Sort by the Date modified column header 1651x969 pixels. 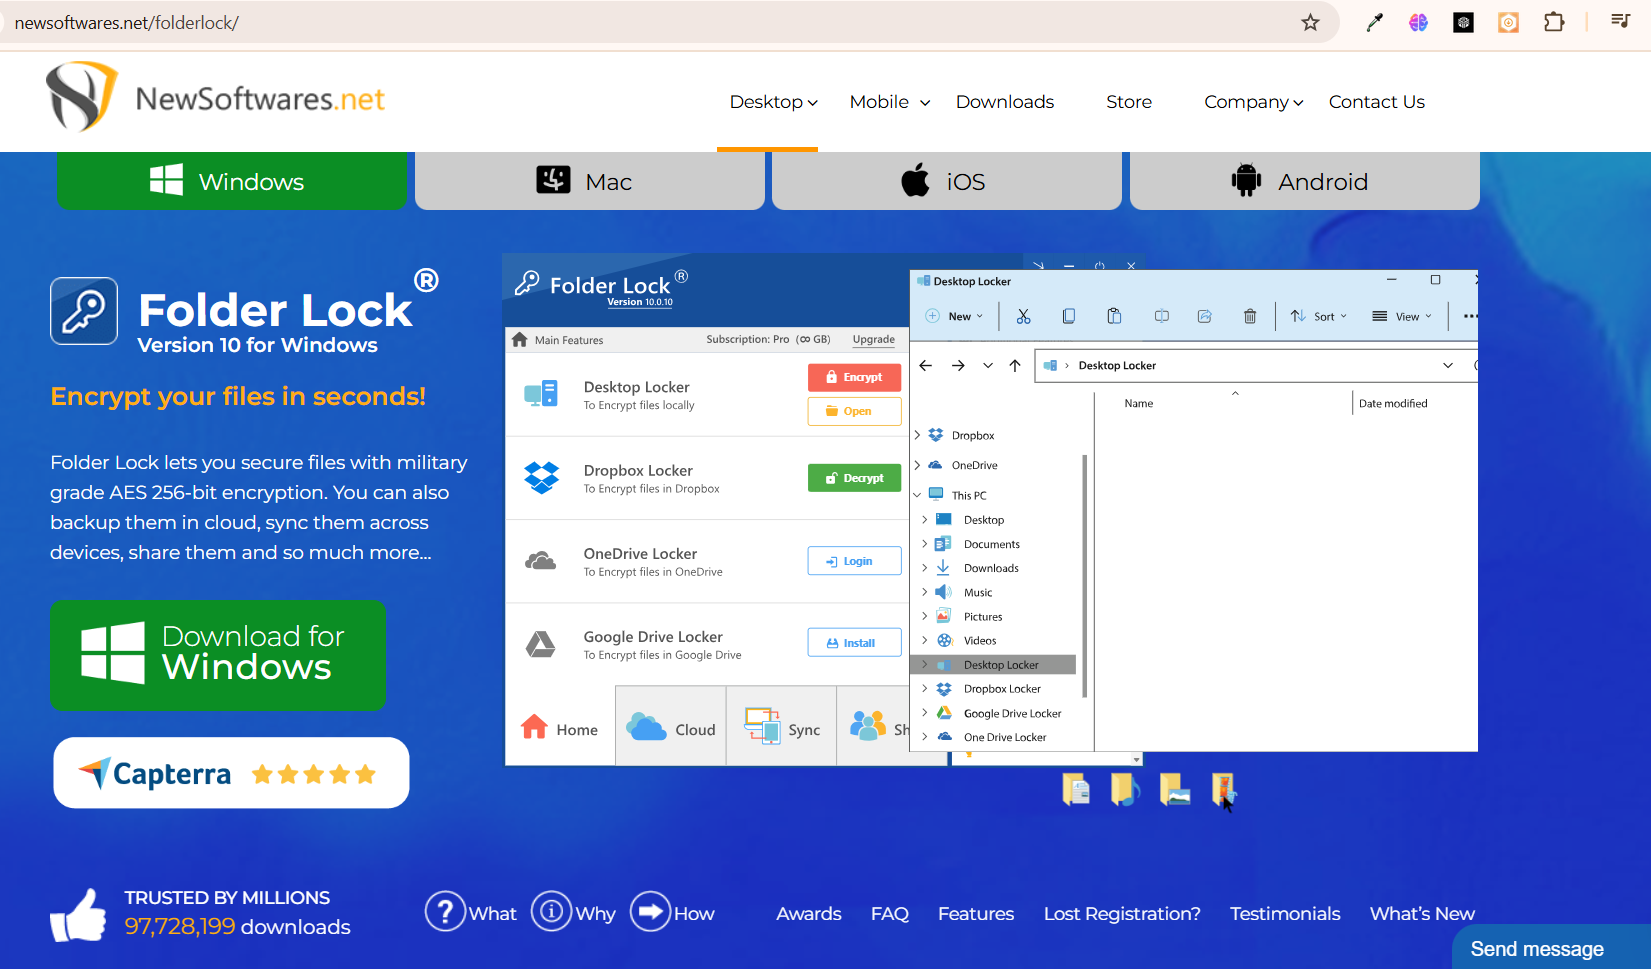[1393, 403]
